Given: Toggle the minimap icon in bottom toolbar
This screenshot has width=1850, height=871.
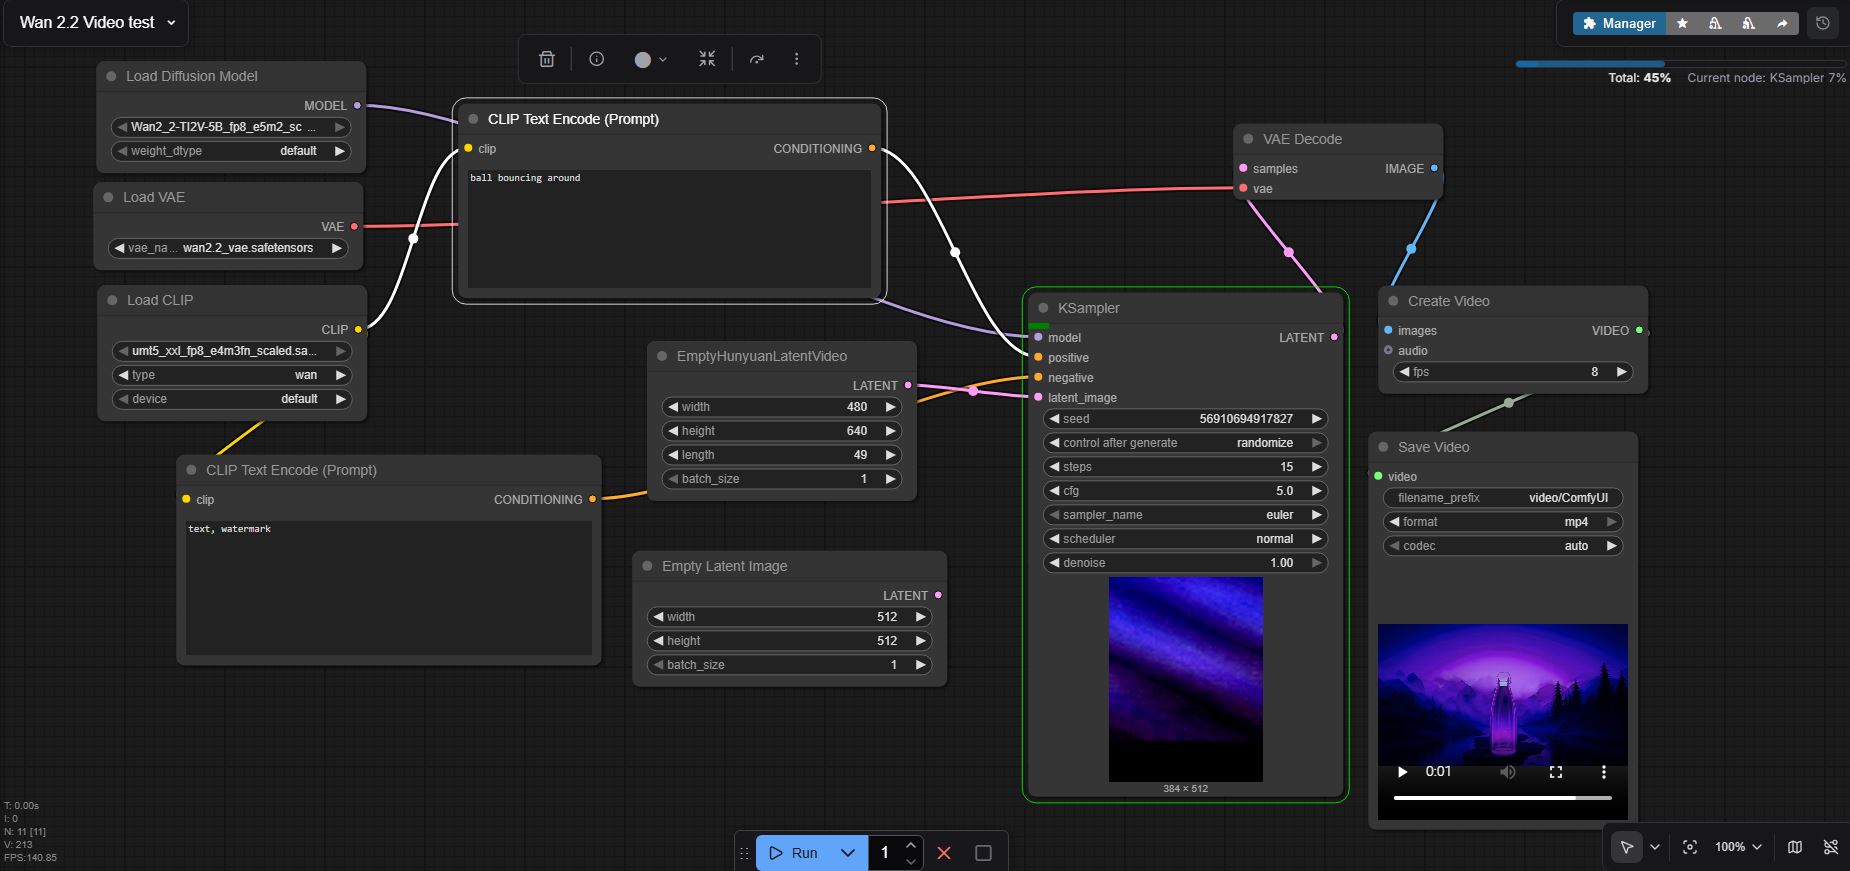Looking at the screenshot, I should [1795, 847].
